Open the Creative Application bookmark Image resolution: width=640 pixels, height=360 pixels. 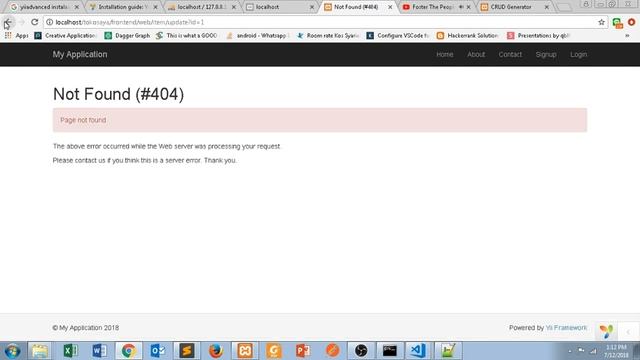pyautogui.click(x=65, y=36)
